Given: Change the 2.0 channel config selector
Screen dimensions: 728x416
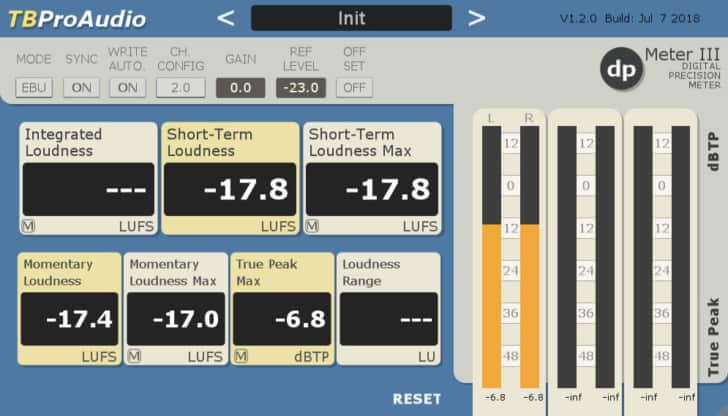Looking at the screenshot, I should [181, 88].
